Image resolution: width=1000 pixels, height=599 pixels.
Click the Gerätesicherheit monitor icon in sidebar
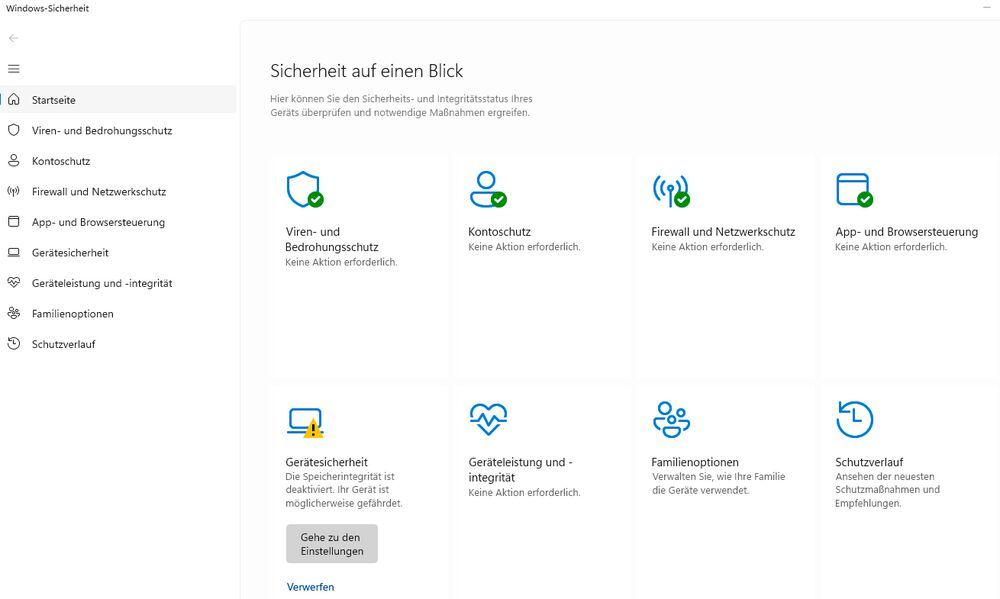pyautogui.click(x=14, y=252)
